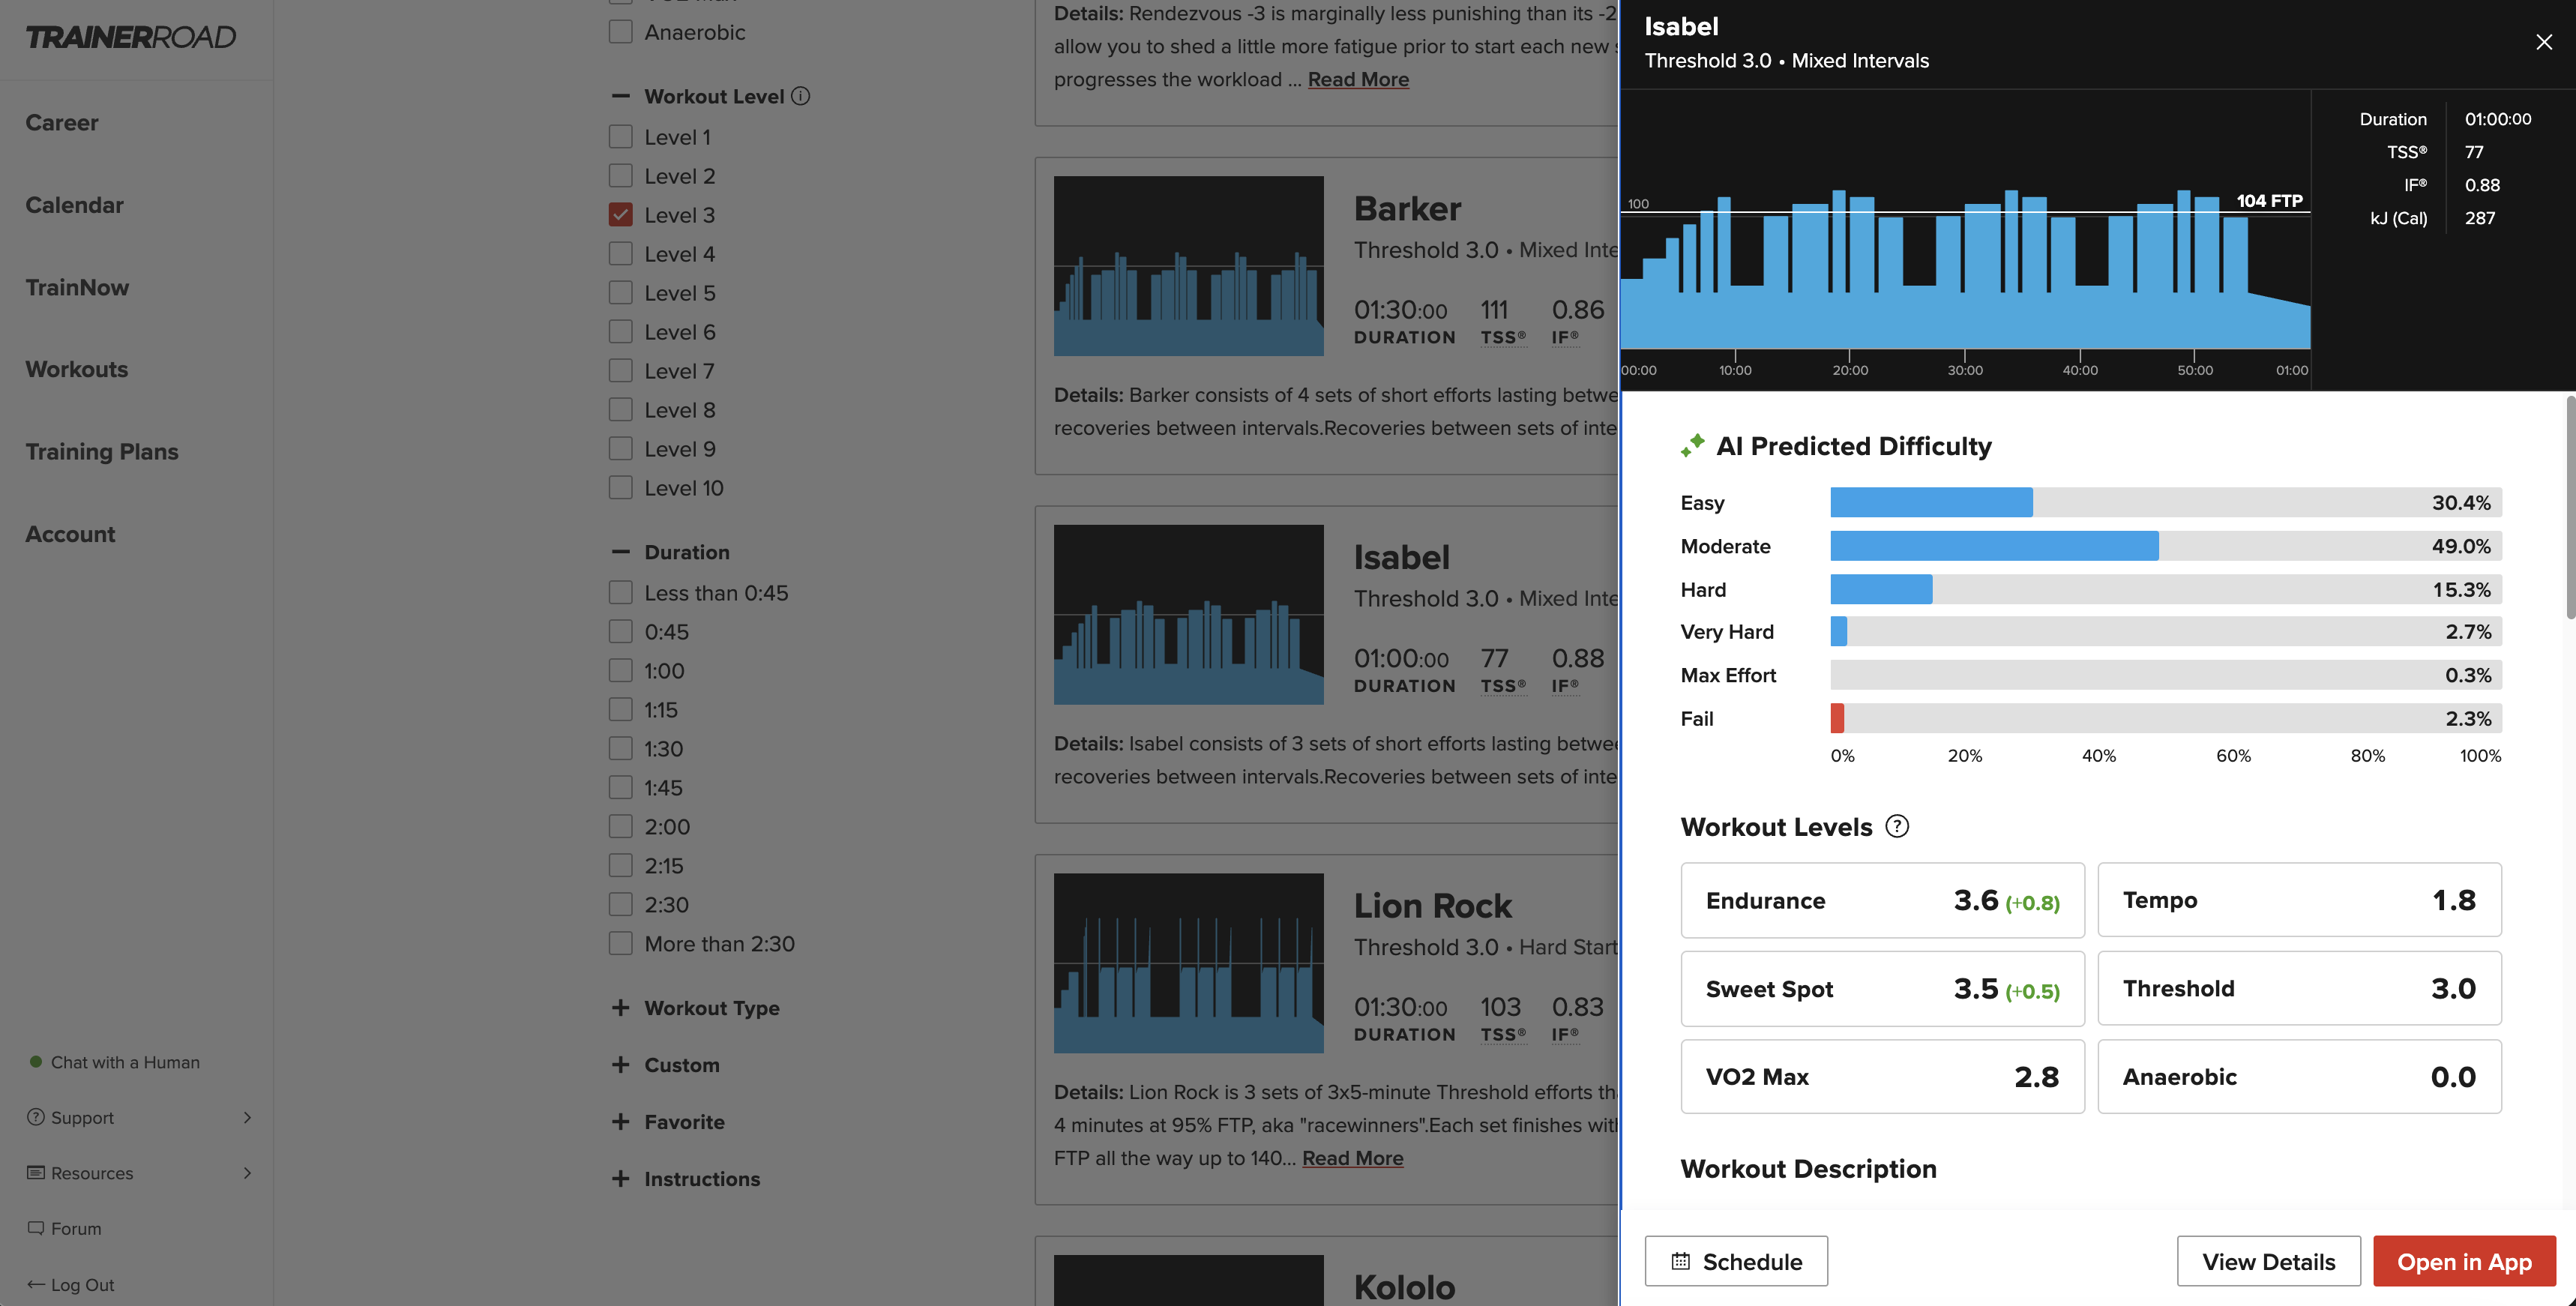Expand the Support submenu chevron
Image resolution: width=2576 pixels, height=1306 pixels.
247,1117
